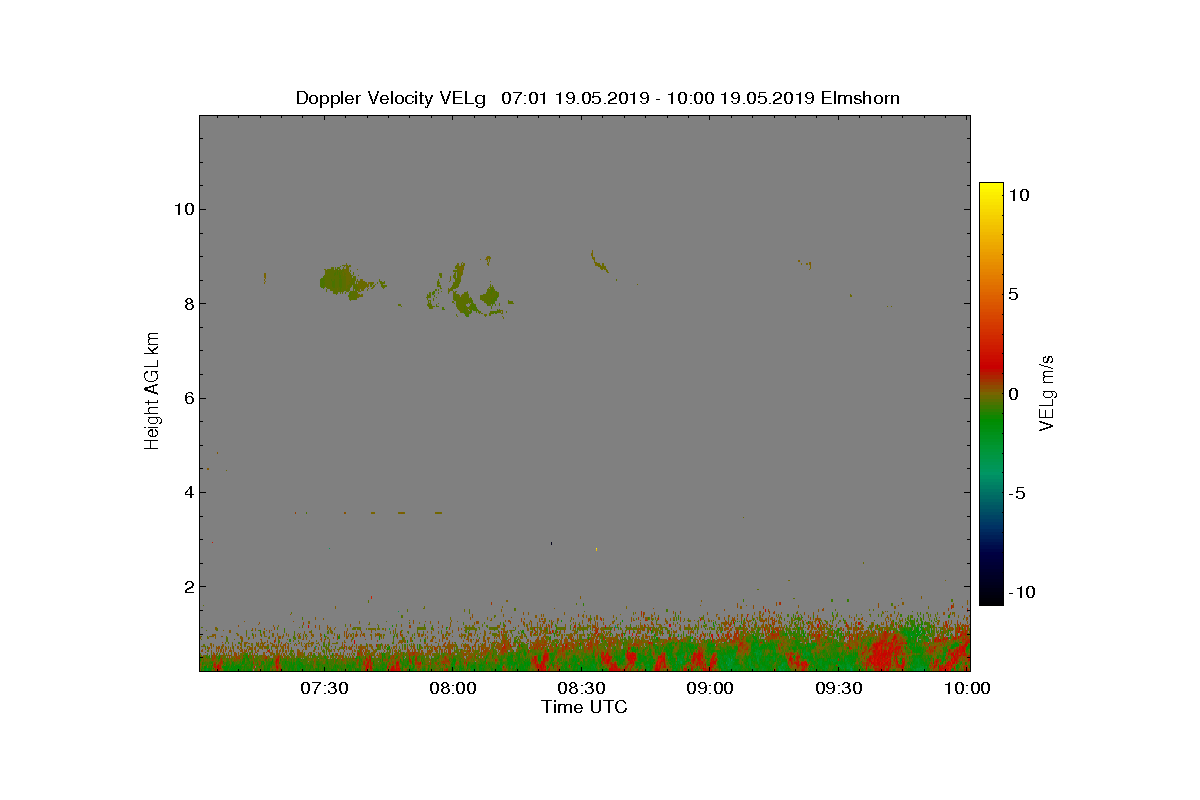Click the 'VELg m/s' colorbar label
1200x800 pixels.
point(1047,391)
